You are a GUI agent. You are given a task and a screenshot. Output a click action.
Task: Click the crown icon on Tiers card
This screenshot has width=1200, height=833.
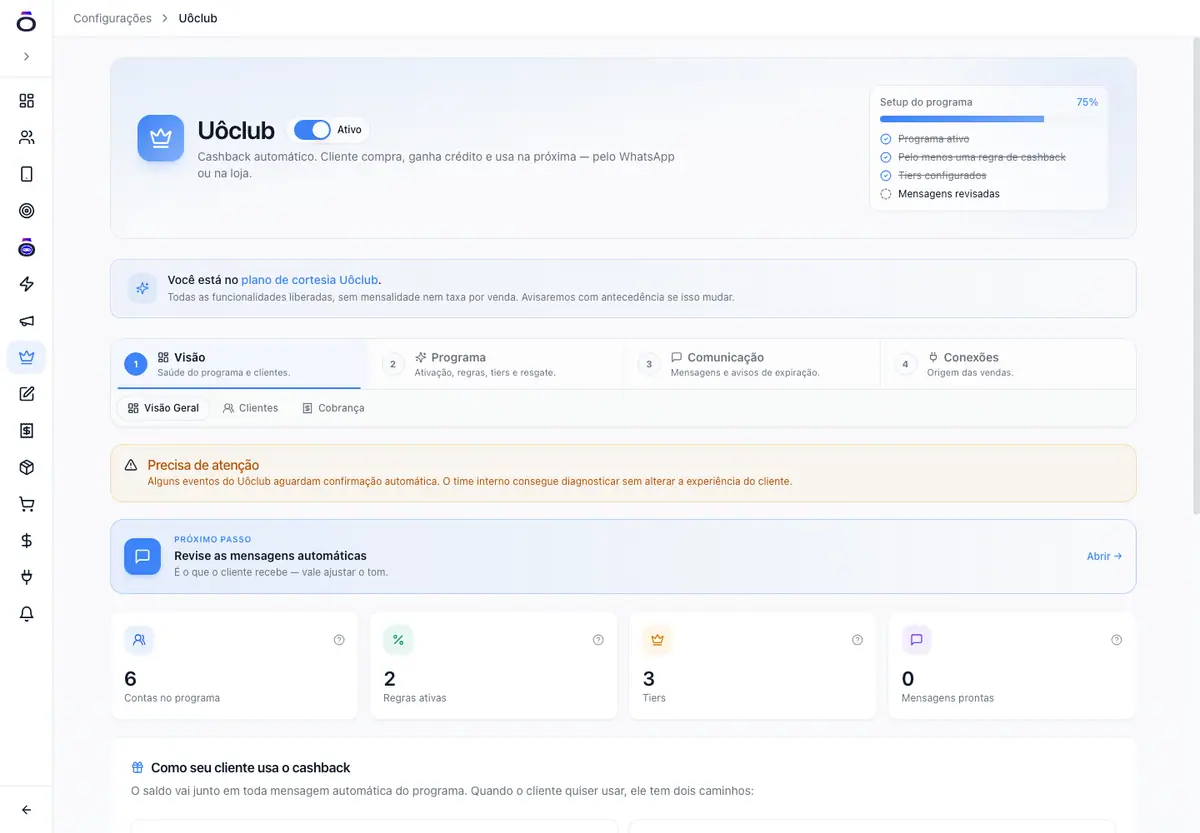tap(657, 640)
